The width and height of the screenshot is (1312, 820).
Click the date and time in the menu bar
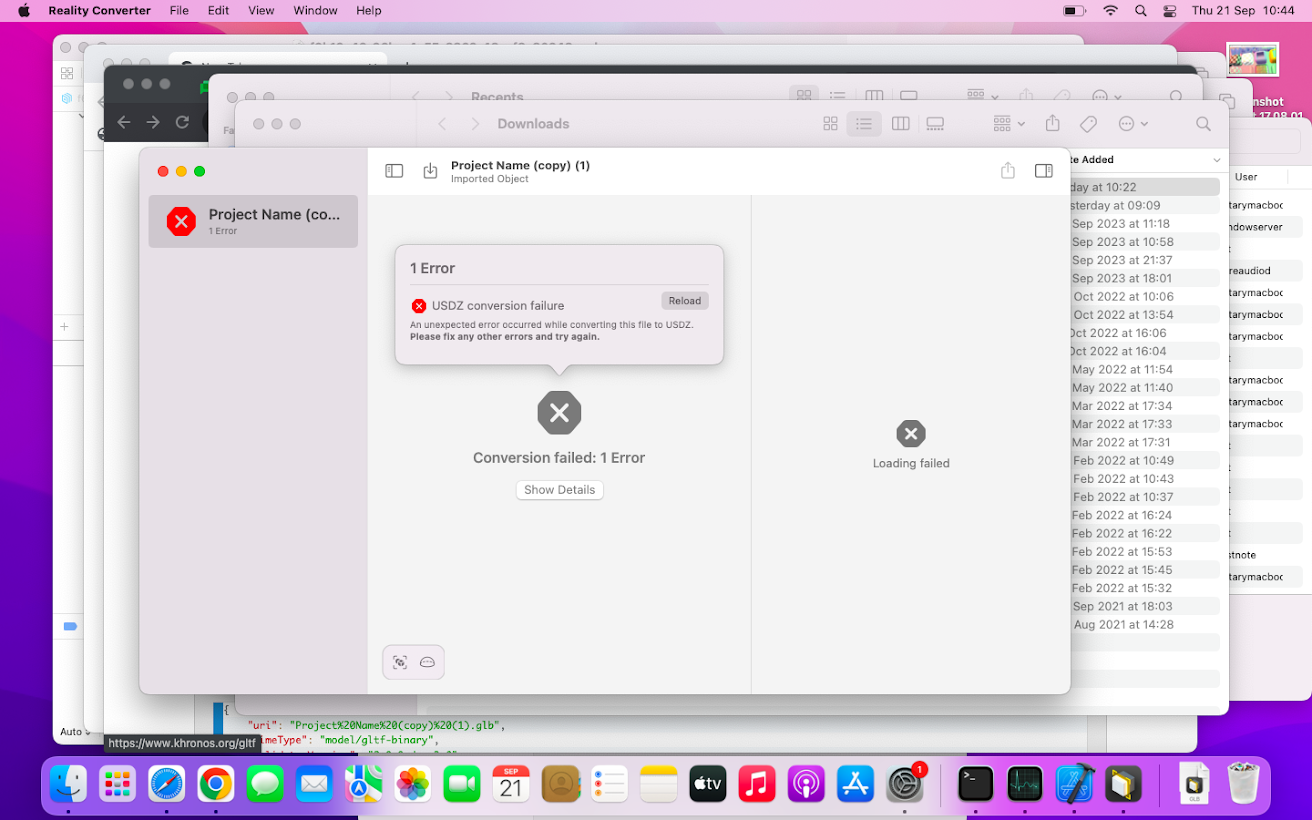pos(1241,11)
